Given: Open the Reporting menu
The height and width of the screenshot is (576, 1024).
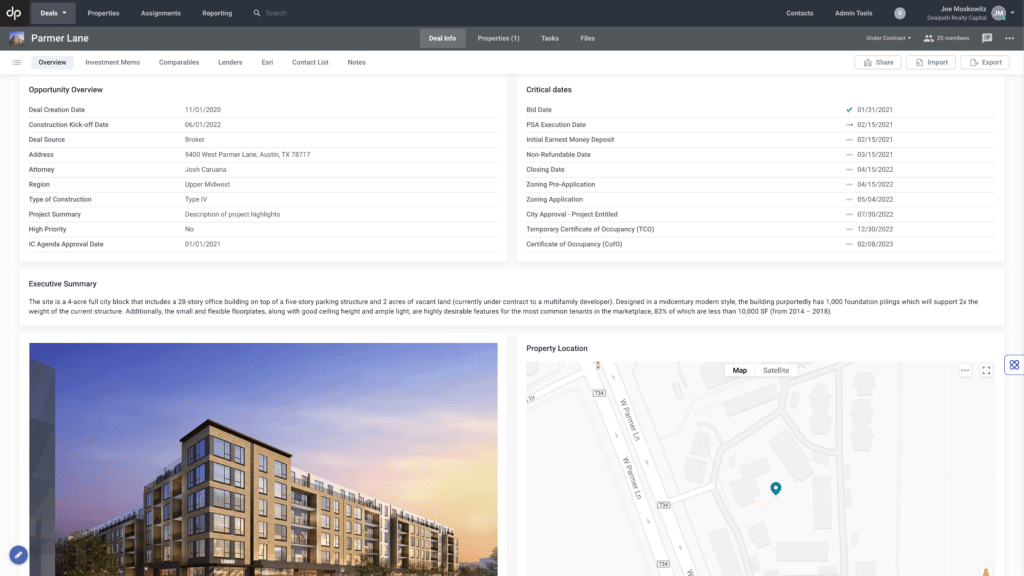Looking at the screenshot, I should (x=217, y=13).
